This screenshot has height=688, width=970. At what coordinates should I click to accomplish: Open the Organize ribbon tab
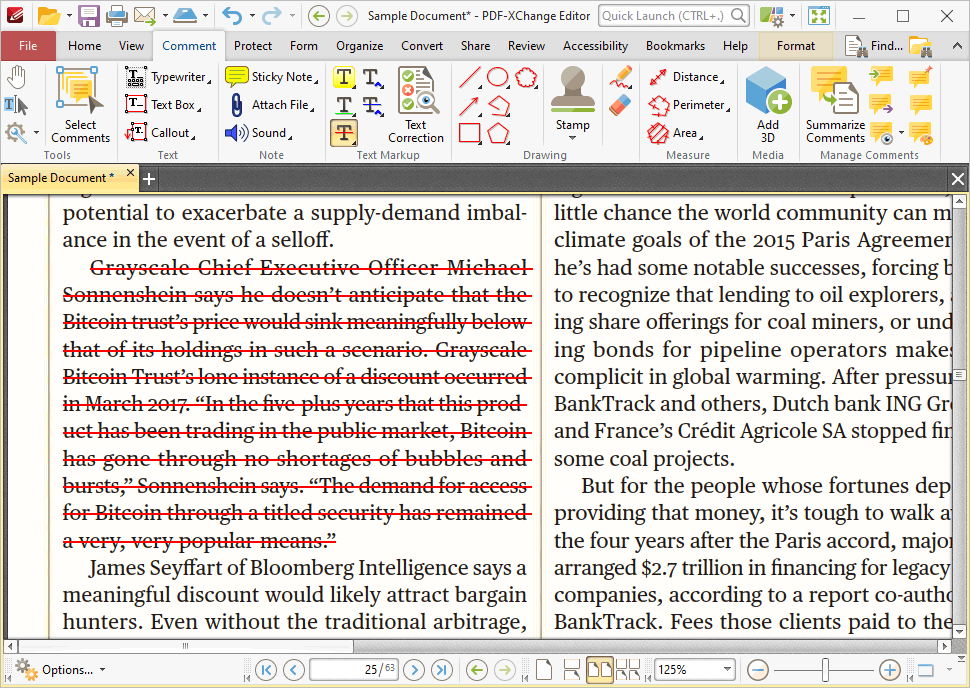tap(359, 46)
